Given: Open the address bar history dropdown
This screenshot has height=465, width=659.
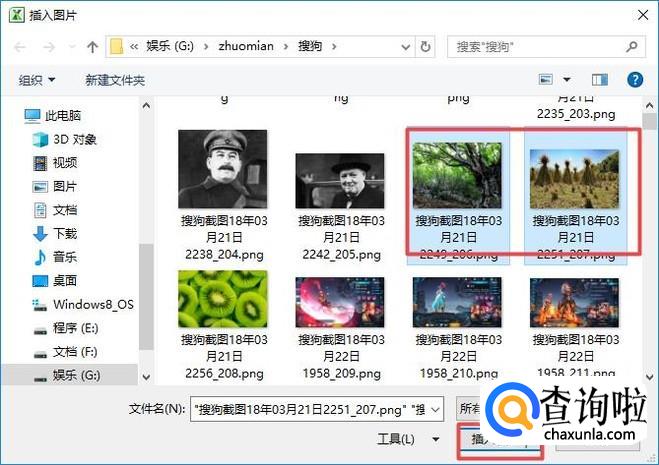Looking at the screenshot, I should pos(406,47).
